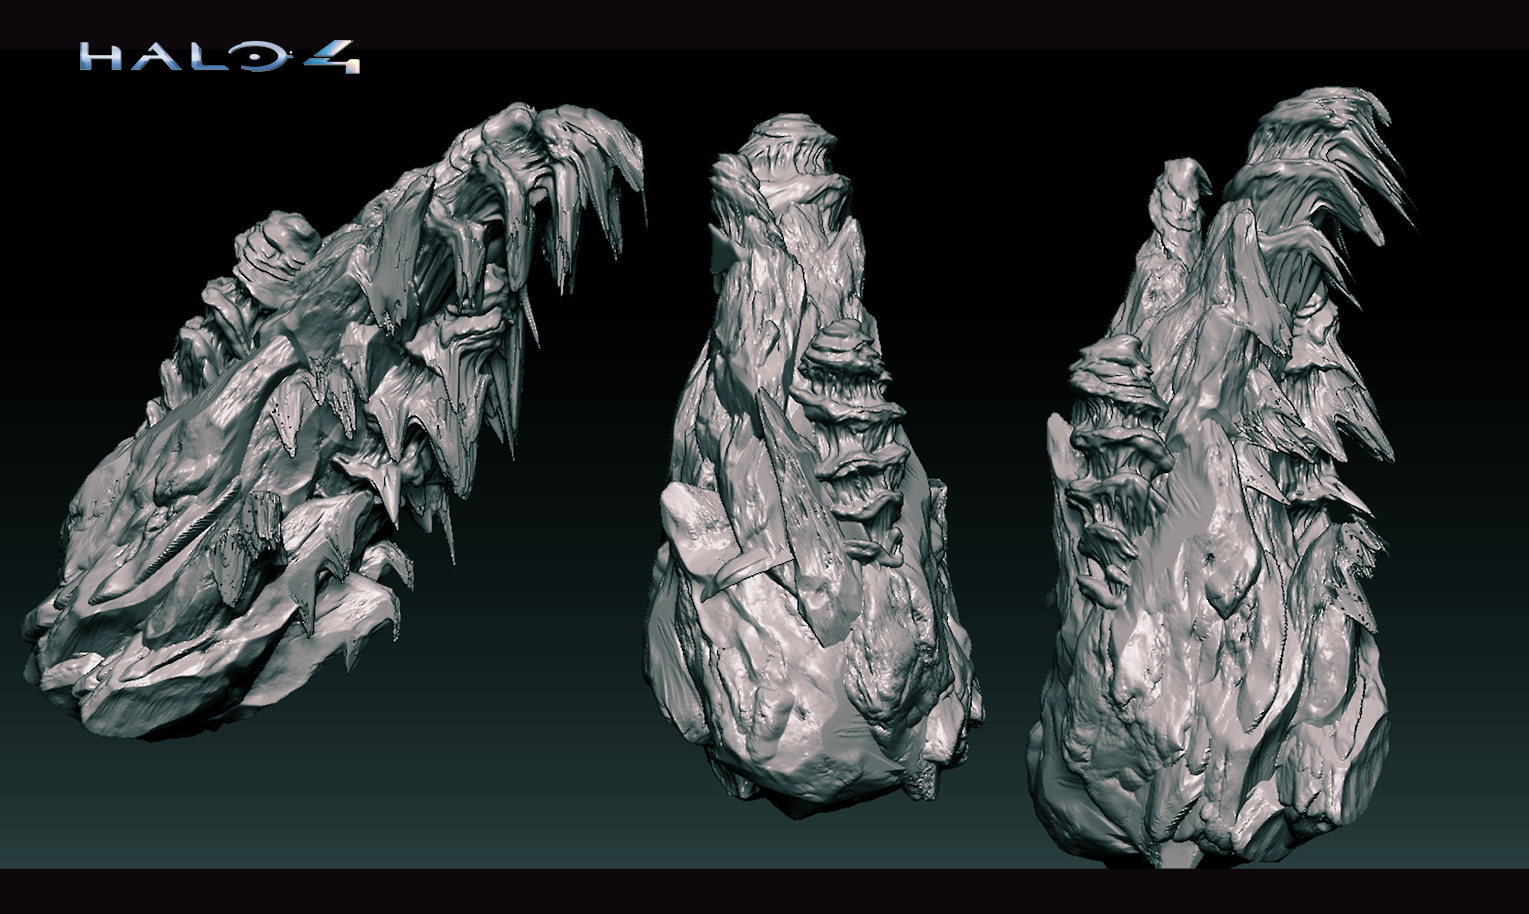The image size is (1529, 914).
Task: Select the tilted rock sculpt on the left
Action: click(334, 420)
